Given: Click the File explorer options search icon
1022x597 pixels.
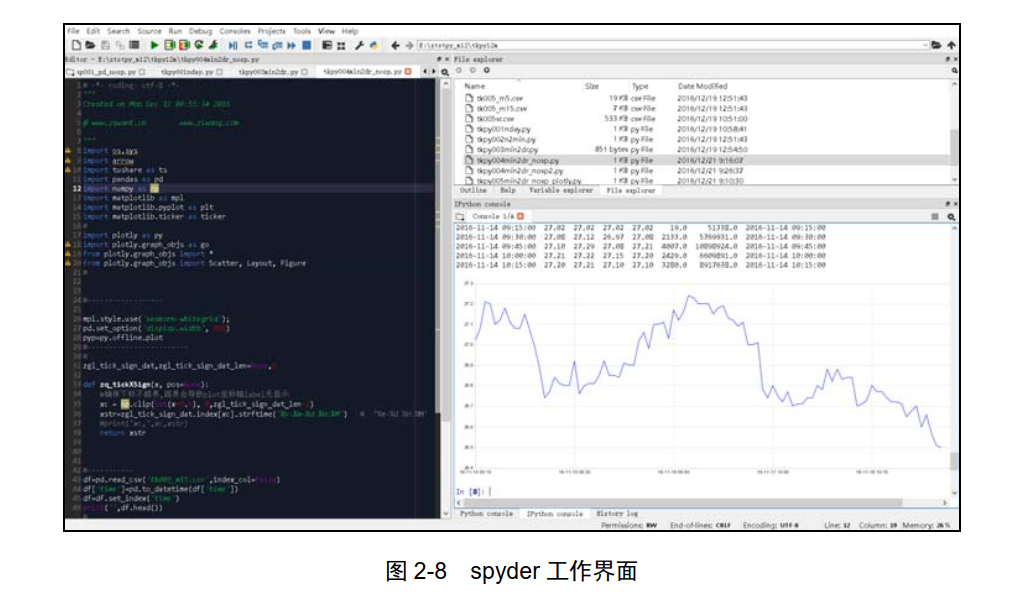Looking at the screenshot, I should pyautogui.click(x=954, y=70).
